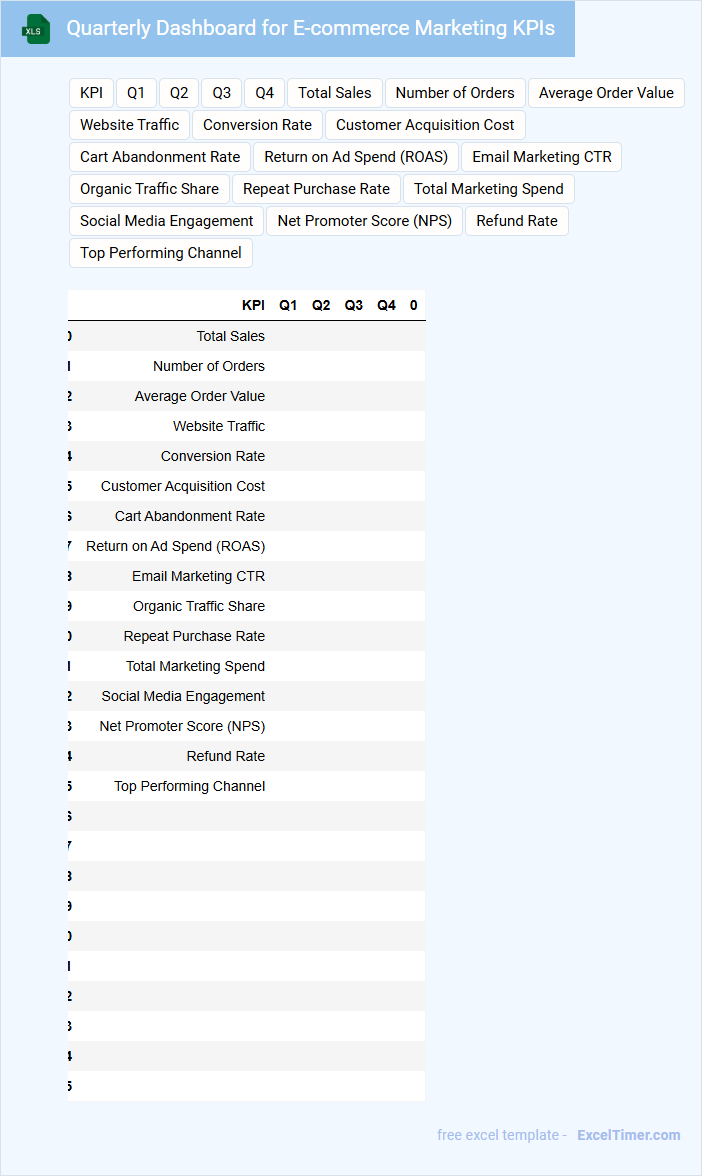
Task: Open the ExcelTimer.com link
Action: (629, 1135)
